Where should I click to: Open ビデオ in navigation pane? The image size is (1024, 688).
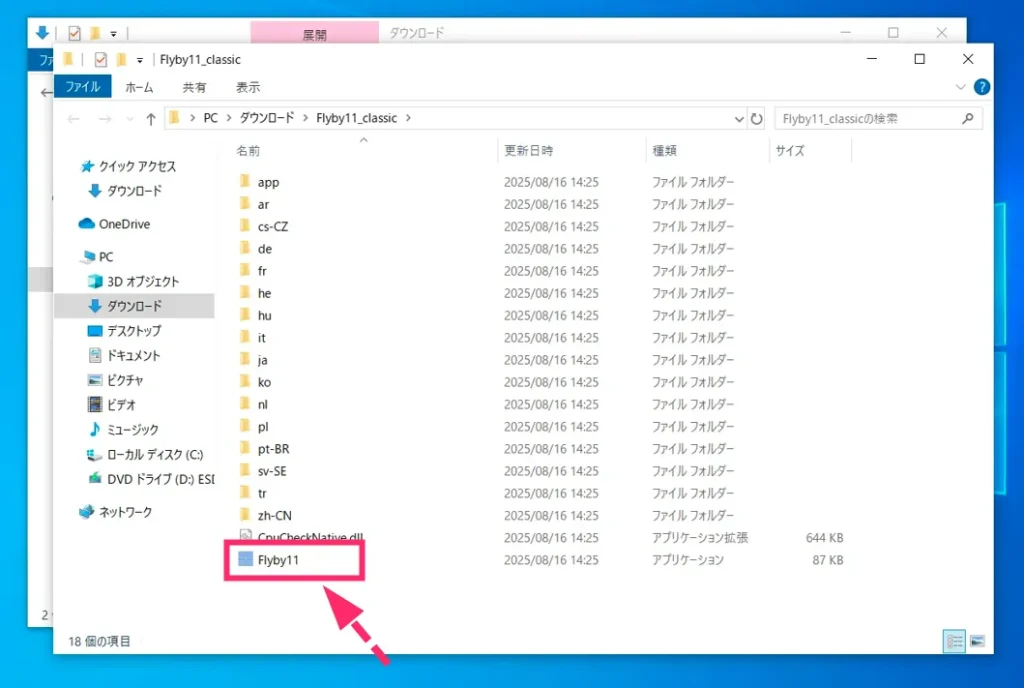[x=112, y=405]
